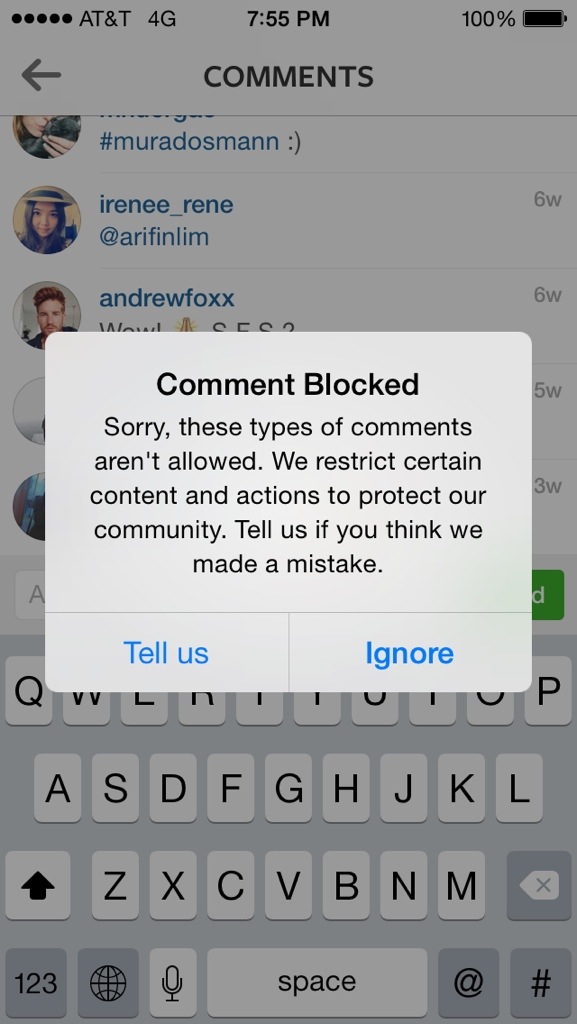Tap the Tell us button
The image size is (577, 1024).
pos(166,652)
